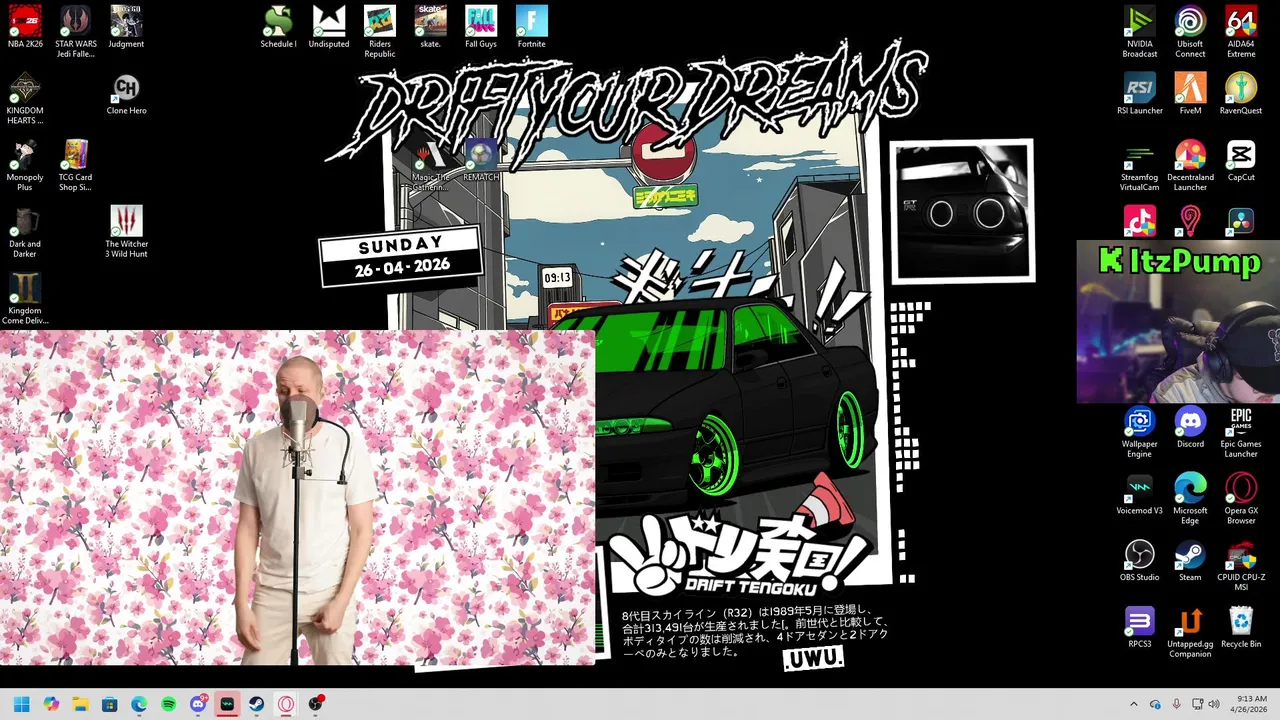The image size is (1280, 720).
Task: Launch RPCS3 emulator from desktop
Action: click(1139, 628)
